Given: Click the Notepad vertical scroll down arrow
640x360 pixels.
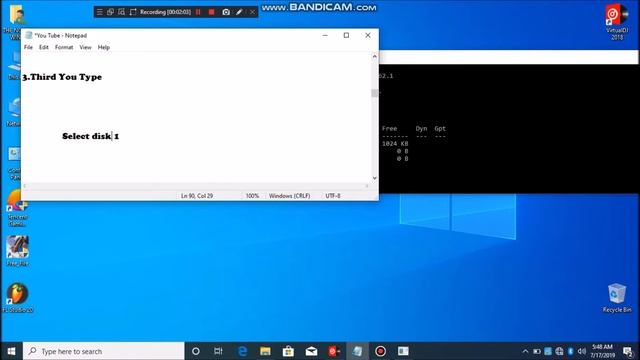Looking at the screenshot, I should [x=374, y=178].
